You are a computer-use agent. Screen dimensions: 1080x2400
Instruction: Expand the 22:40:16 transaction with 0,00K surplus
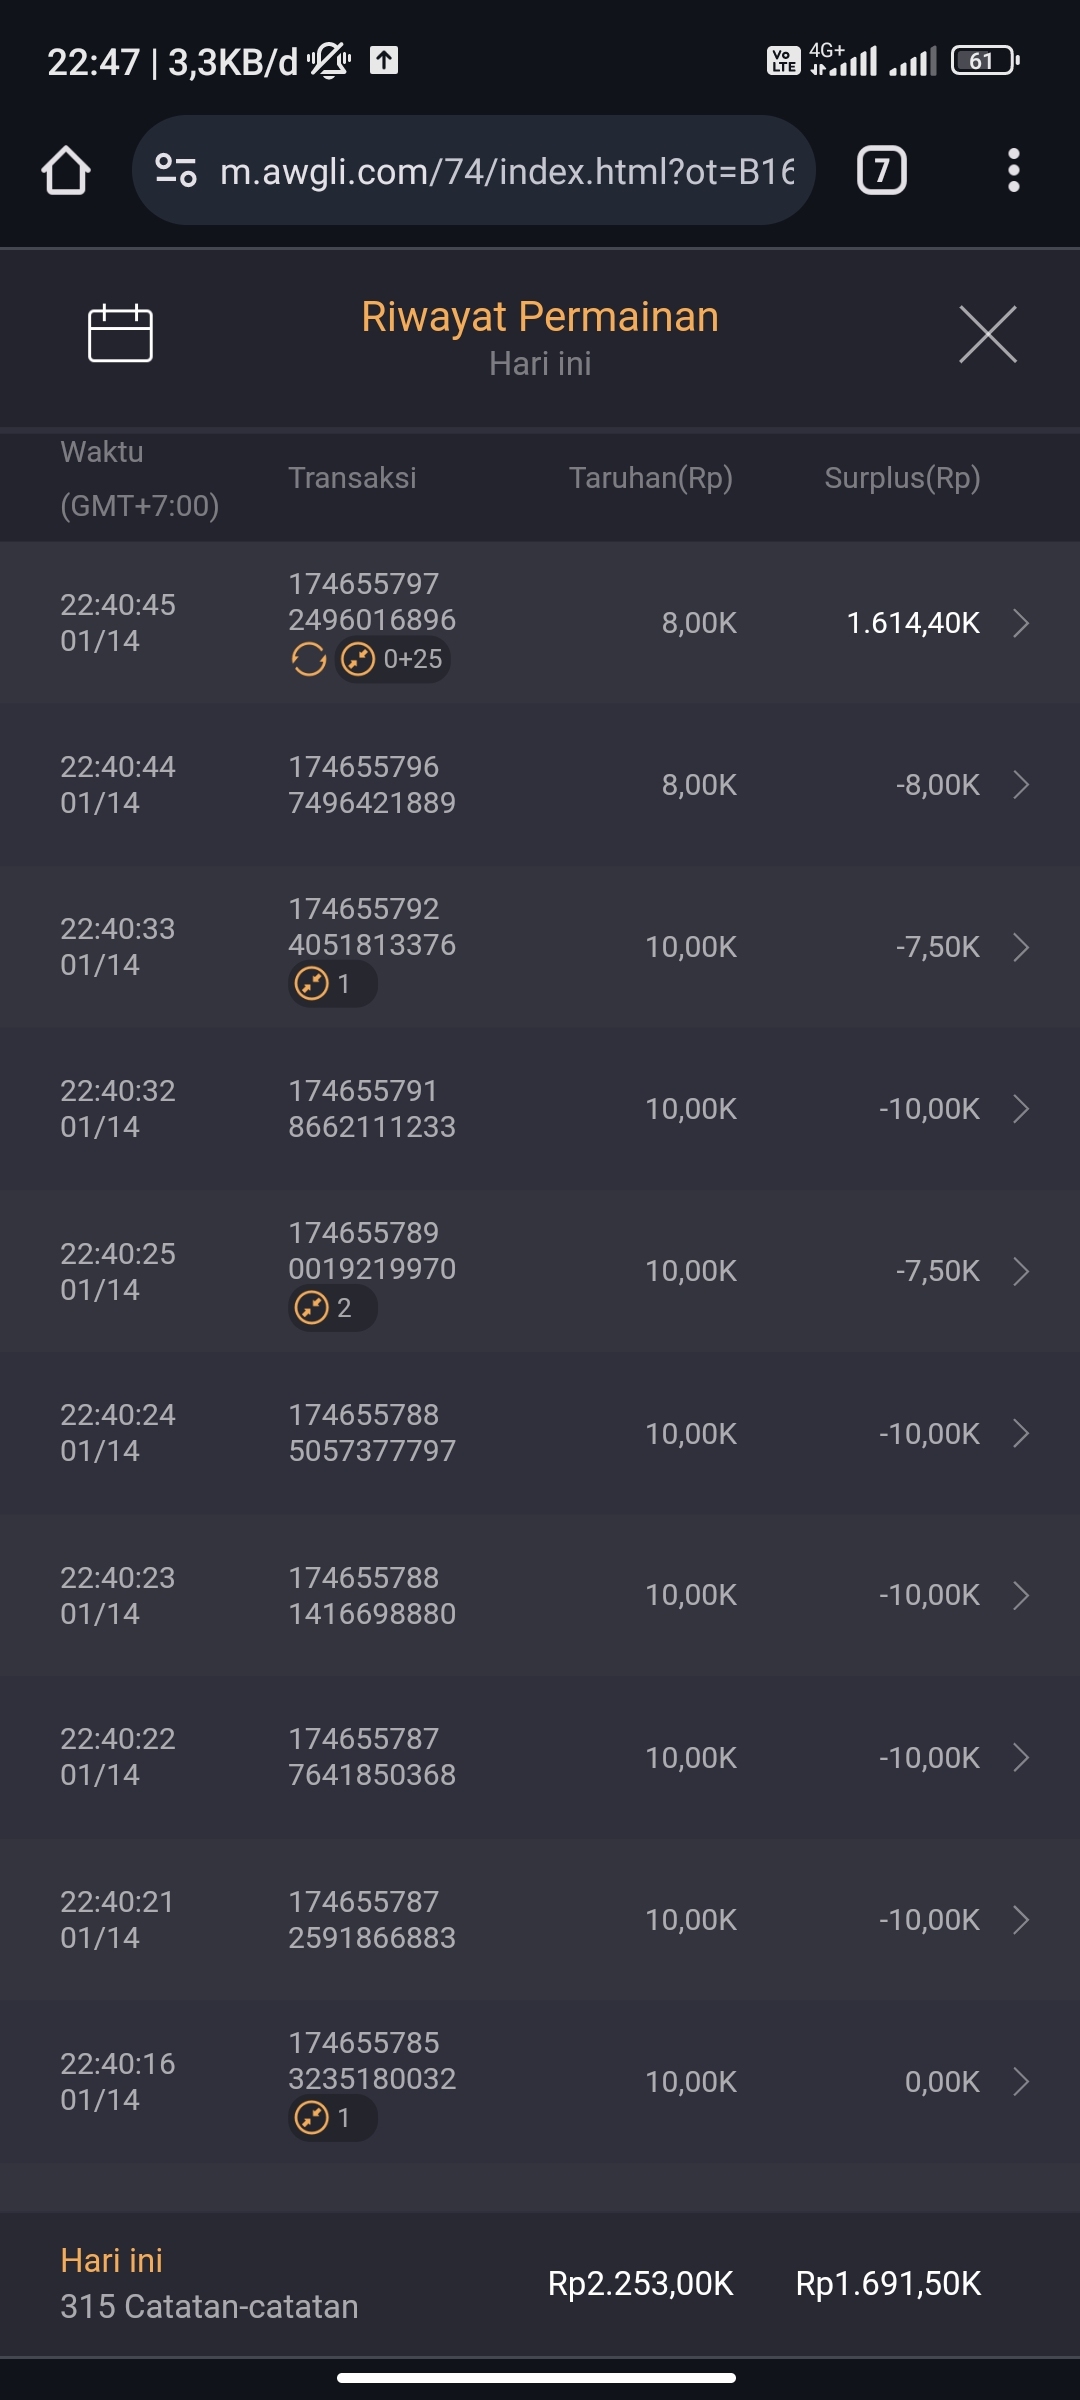1021,2082
